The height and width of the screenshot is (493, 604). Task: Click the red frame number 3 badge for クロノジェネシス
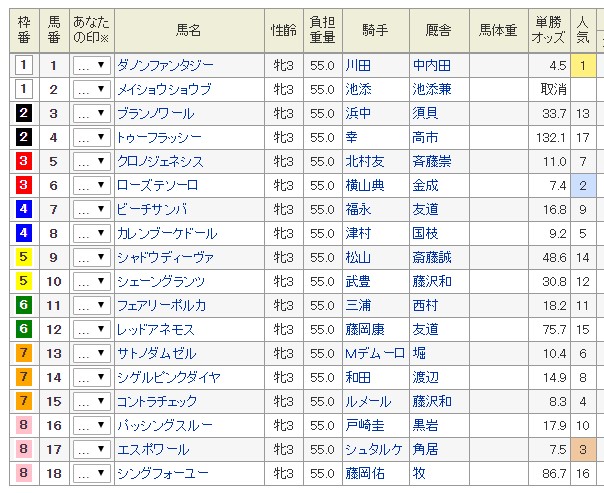pos(23,161)
